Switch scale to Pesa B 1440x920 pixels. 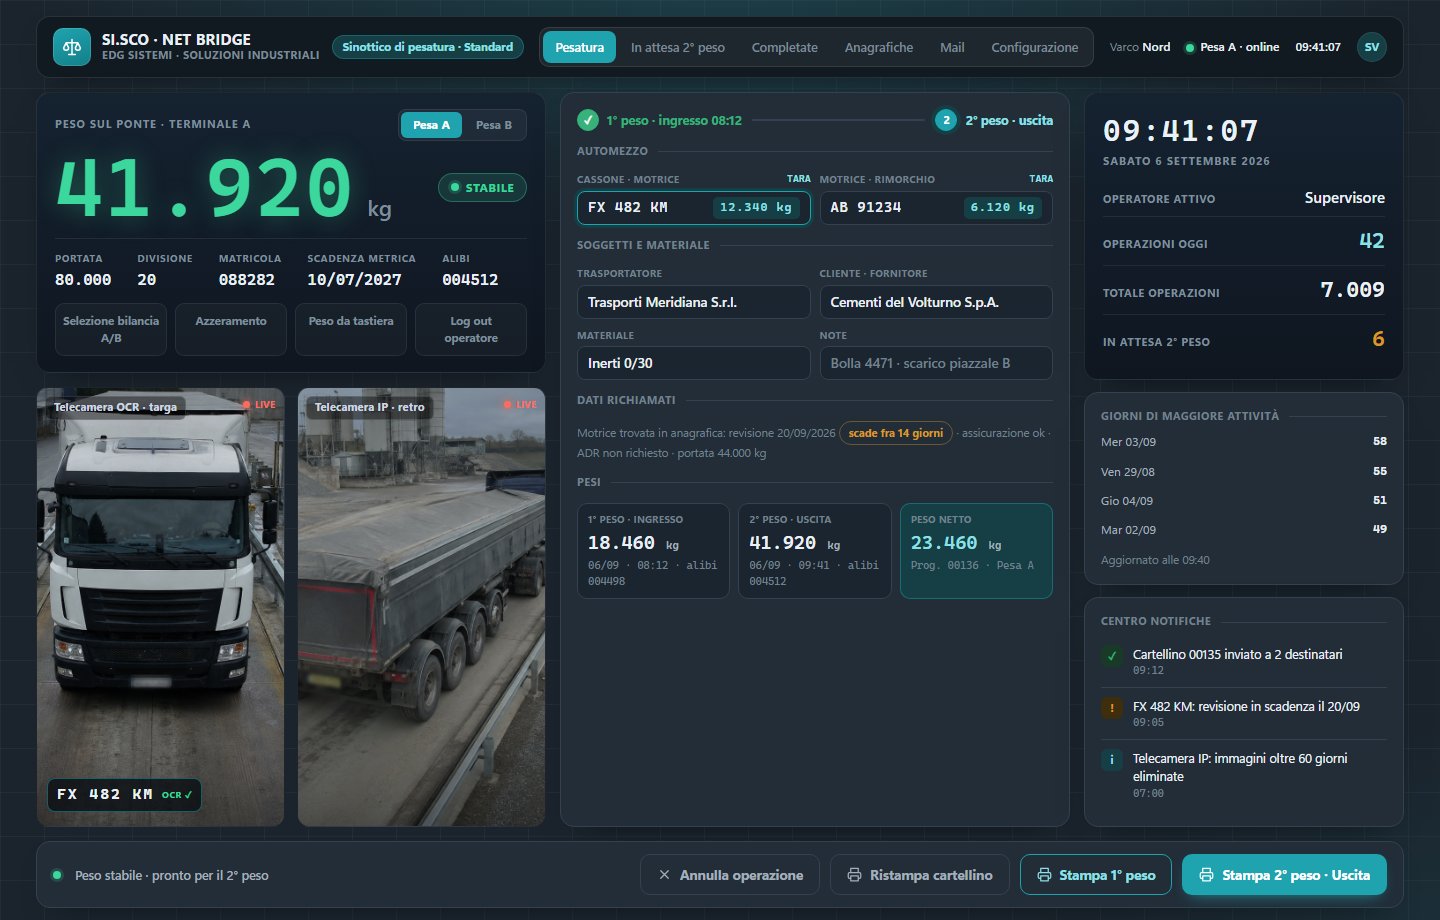pos(494,125)
